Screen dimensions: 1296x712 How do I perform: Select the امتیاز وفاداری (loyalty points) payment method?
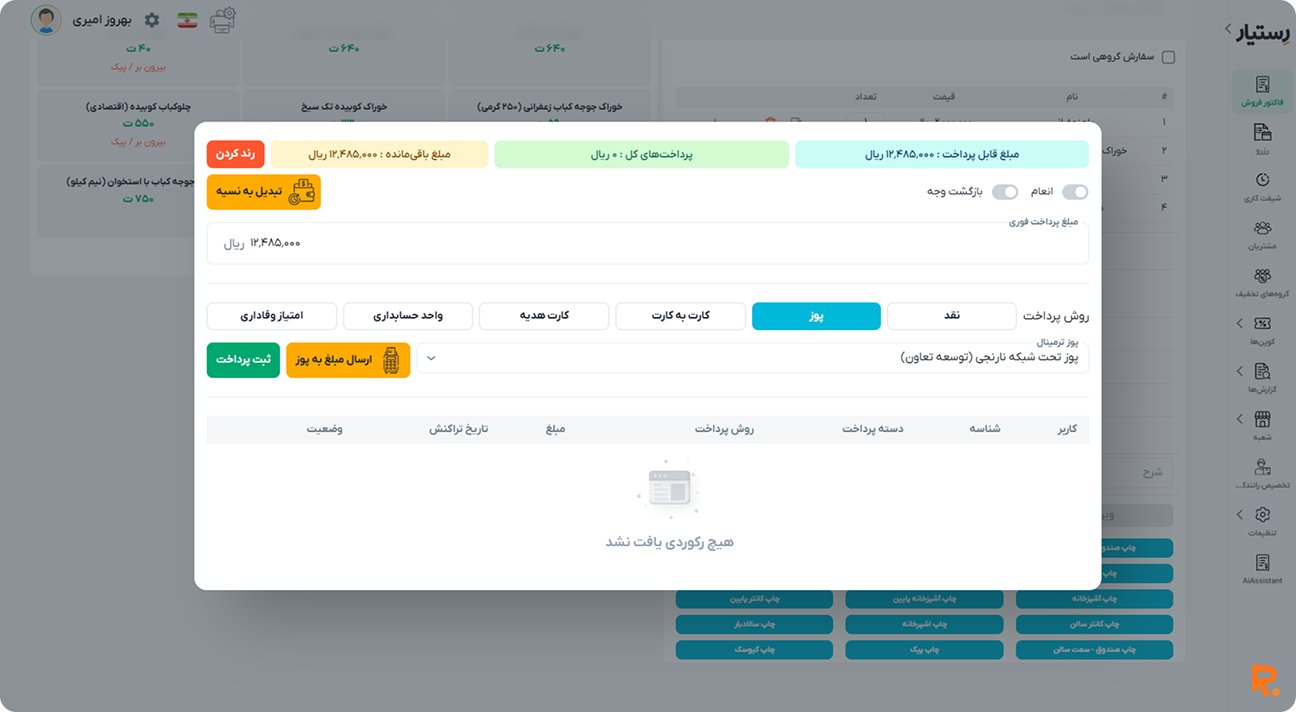point(272,316)
